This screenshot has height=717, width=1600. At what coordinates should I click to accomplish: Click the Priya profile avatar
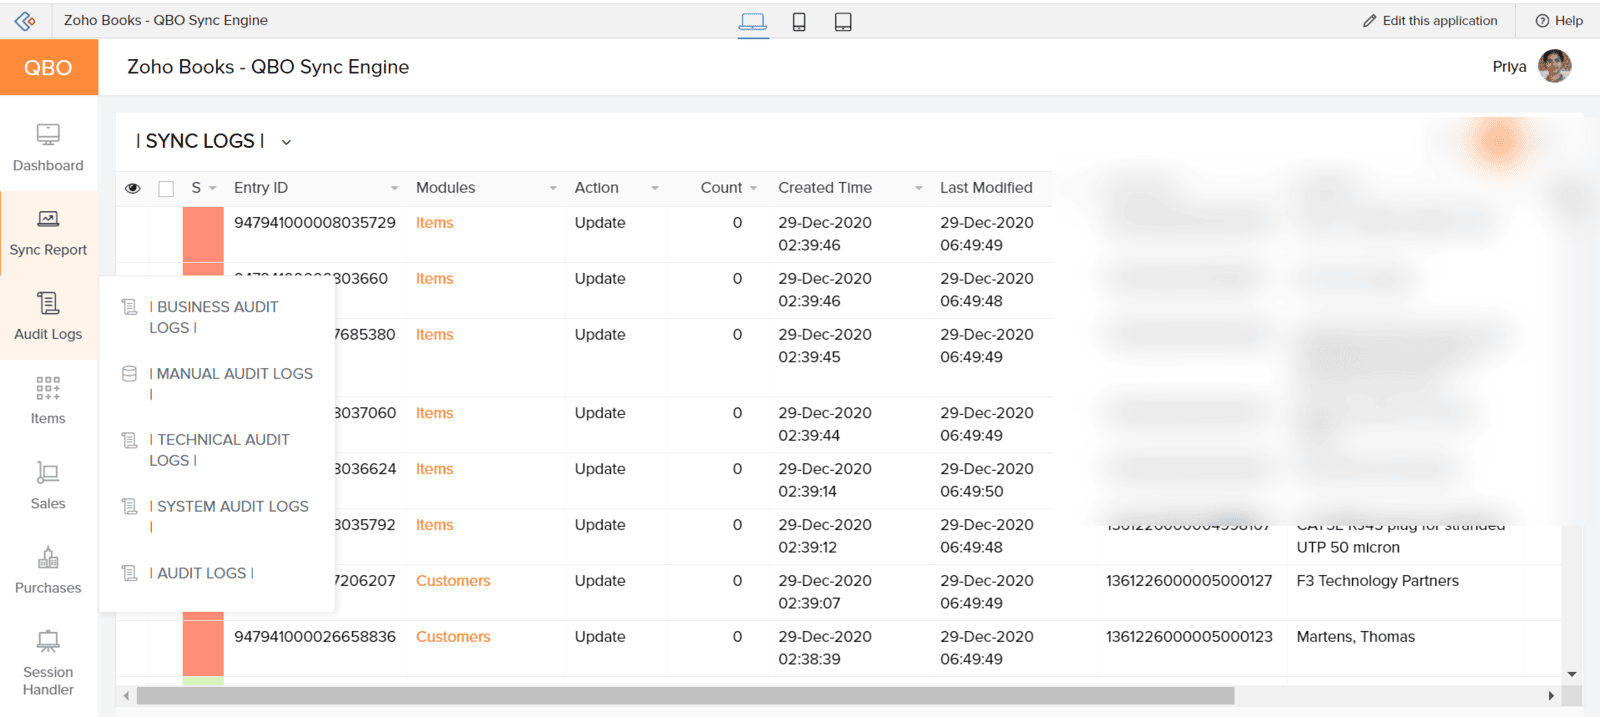click(x=1554, y=67)
